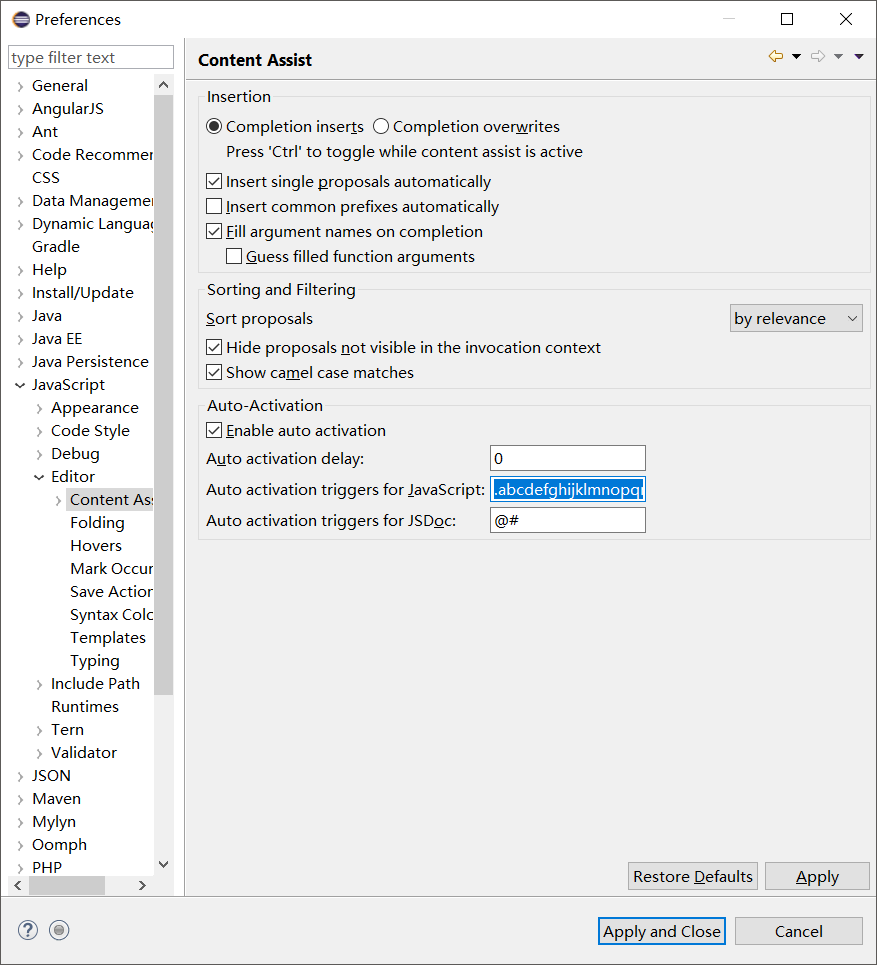Toggle Show camel case matches

(214, 372)
